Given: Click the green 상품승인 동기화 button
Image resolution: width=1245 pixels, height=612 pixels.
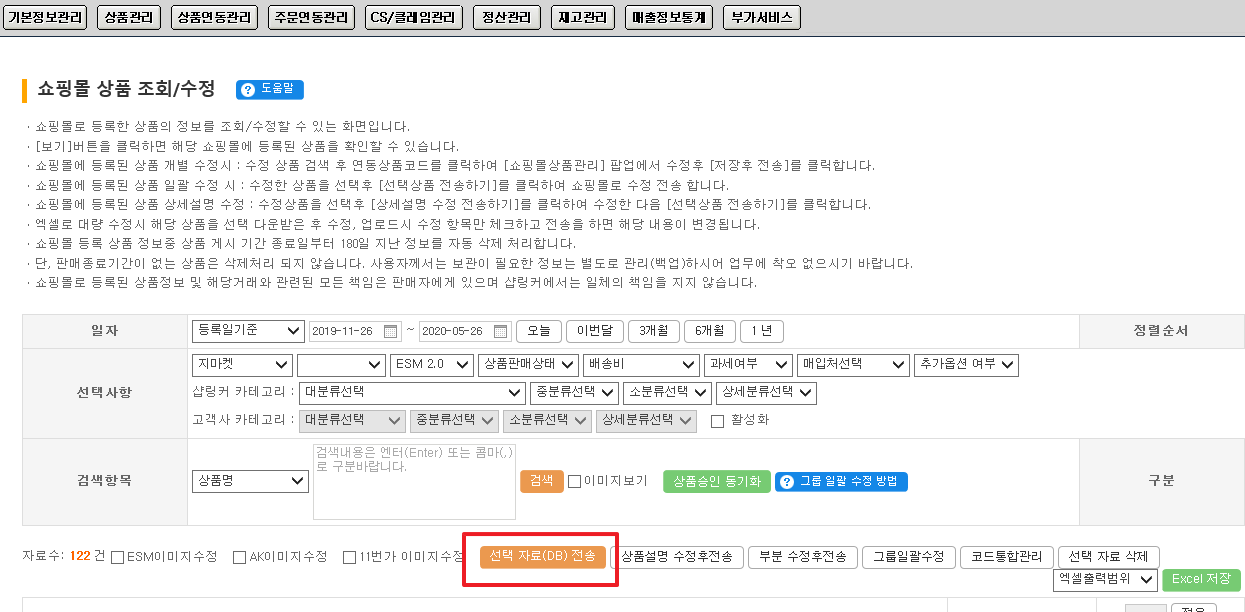Looking at the screenshot, I should point(716,481).
